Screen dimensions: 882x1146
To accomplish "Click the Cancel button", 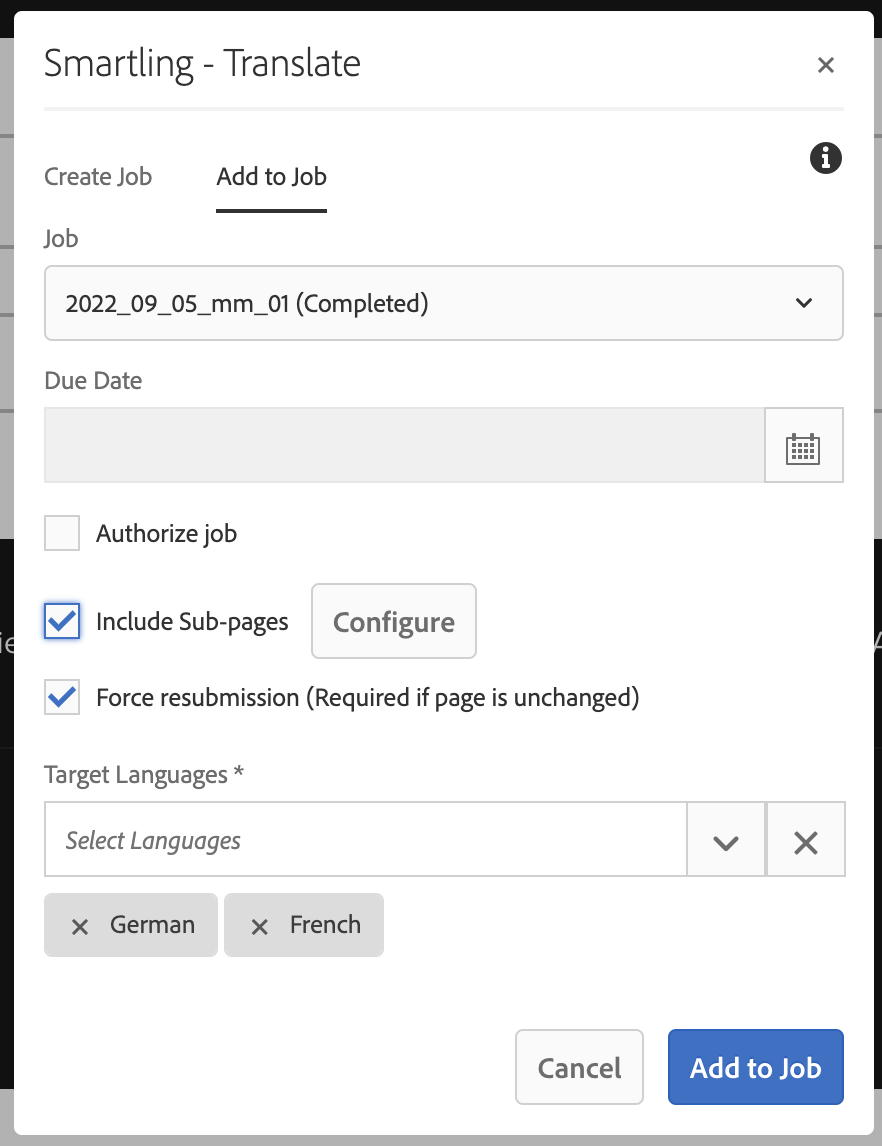I will [x=579, y=1068].
